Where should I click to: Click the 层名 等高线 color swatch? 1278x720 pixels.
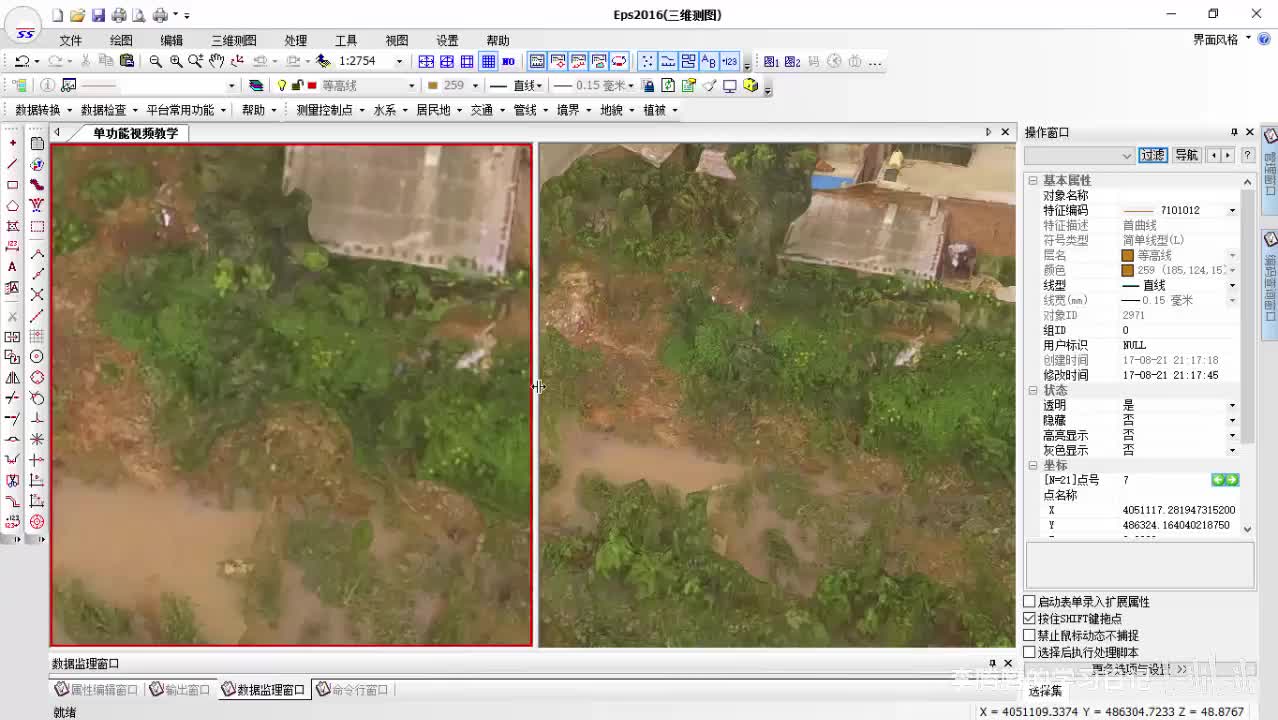point(1128,256)
